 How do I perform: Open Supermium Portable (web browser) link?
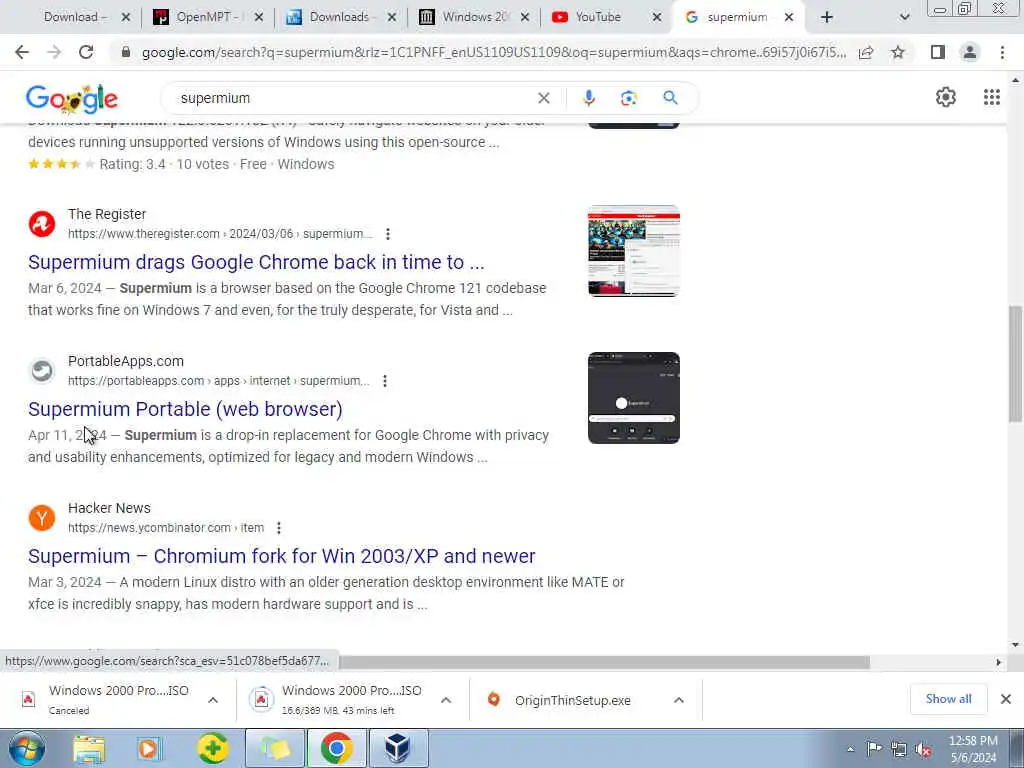(x=185, y=409)
